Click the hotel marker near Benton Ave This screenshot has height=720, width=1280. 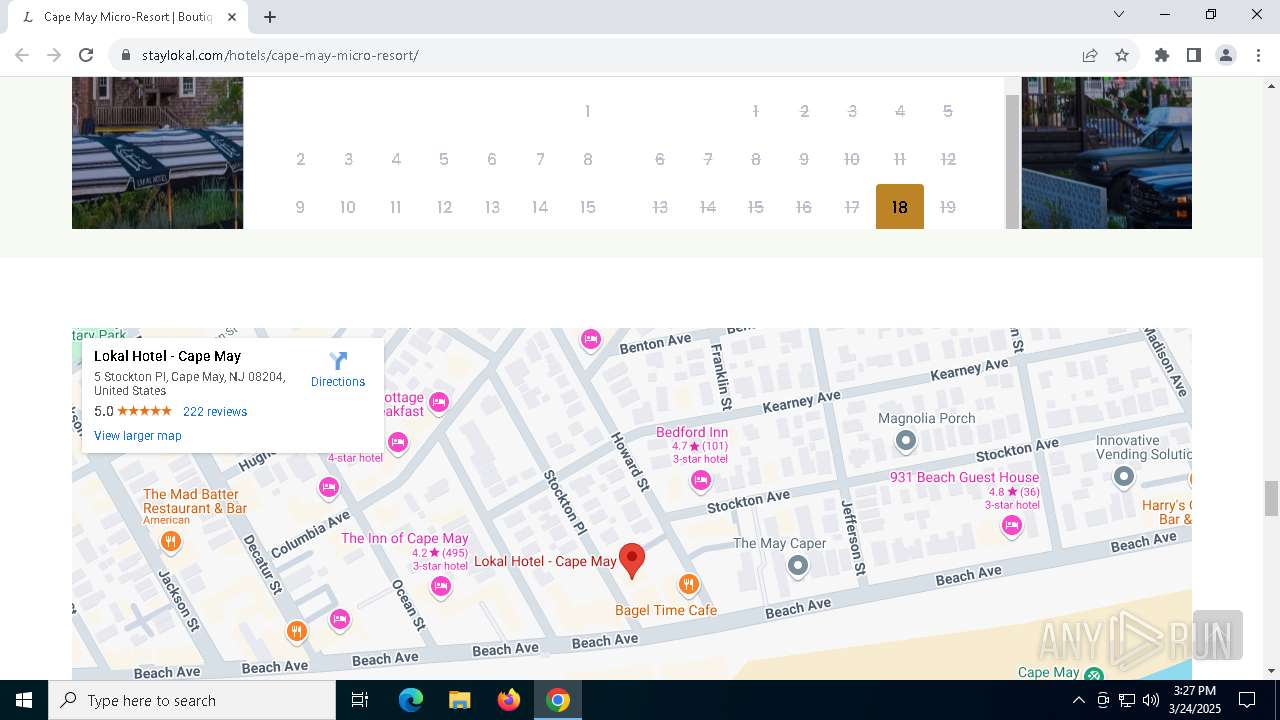pos(591,339)
